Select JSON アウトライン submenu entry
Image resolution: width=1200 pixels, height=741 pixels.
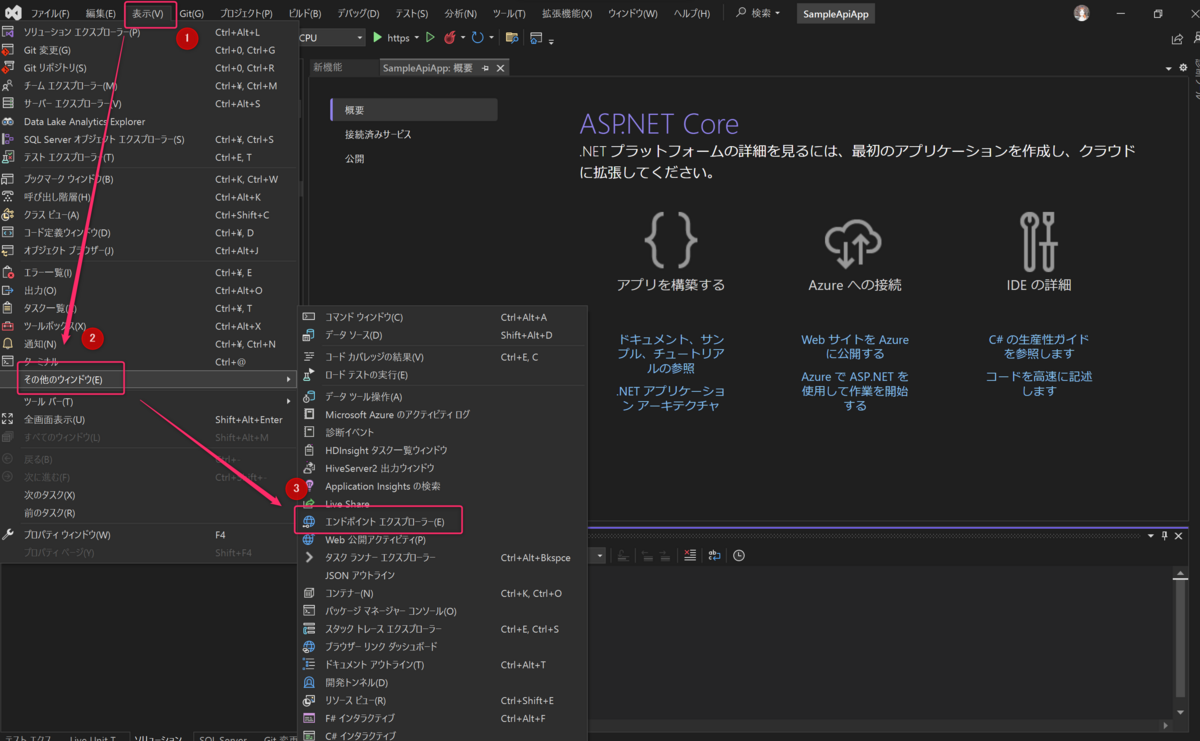442,575
